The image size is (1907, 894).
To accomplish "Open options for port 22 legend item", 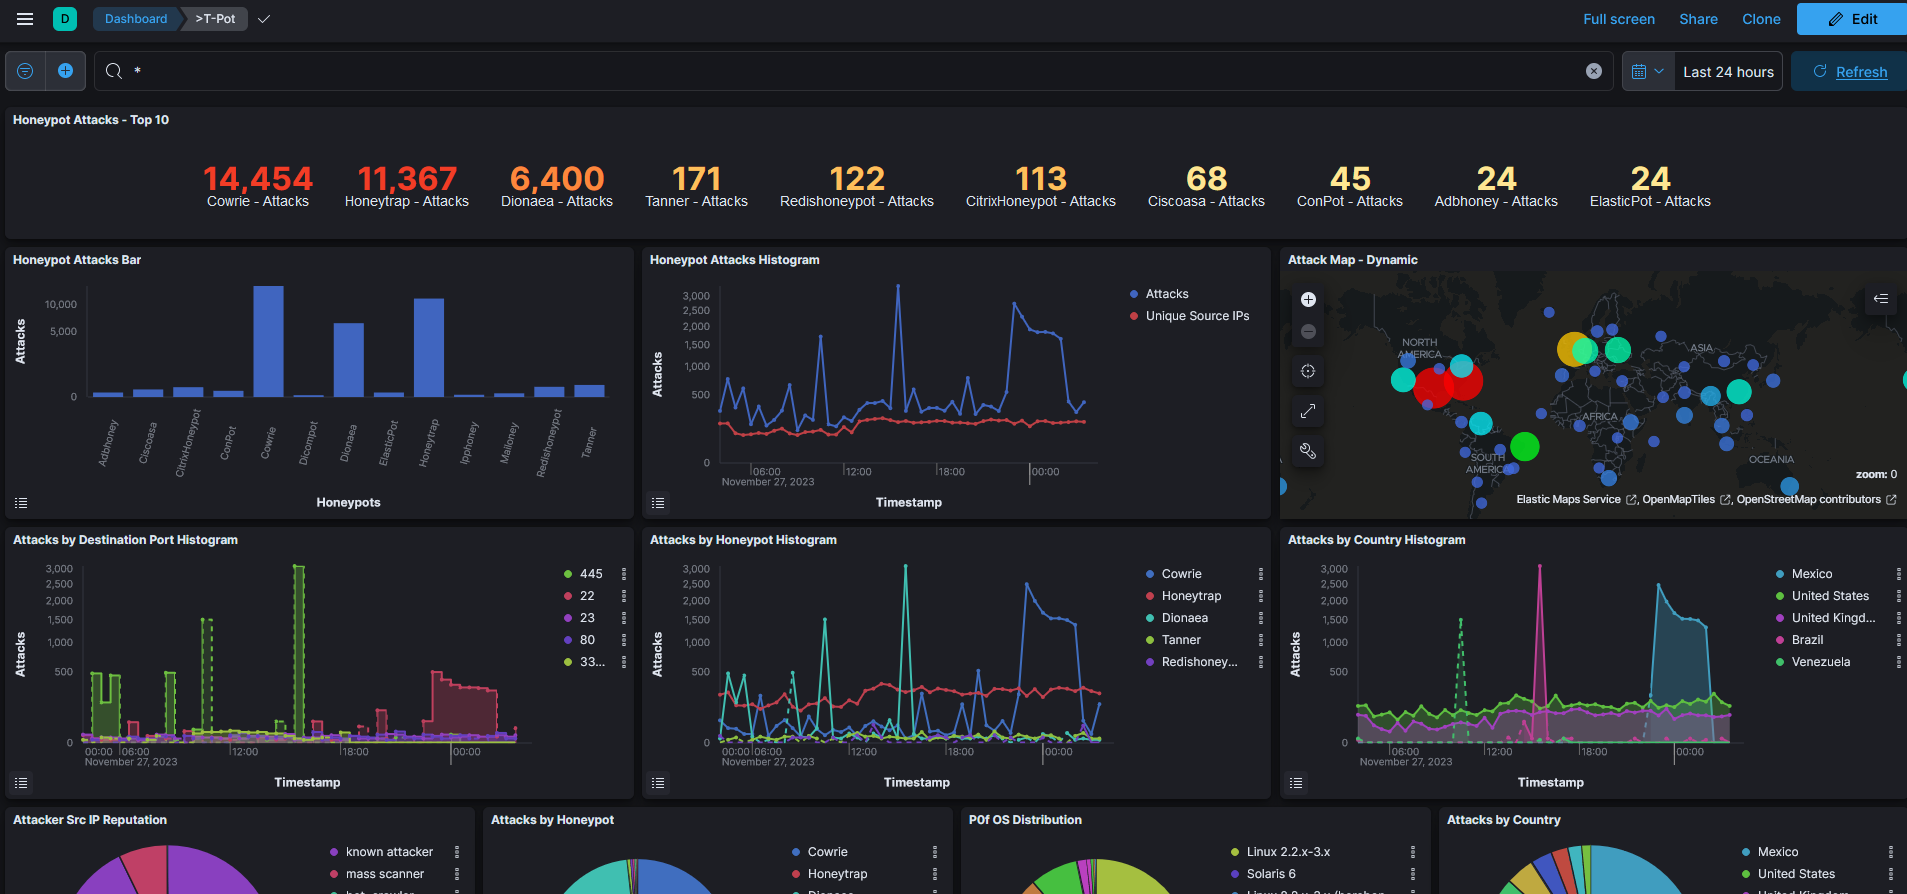I will [x=624, y=596].
